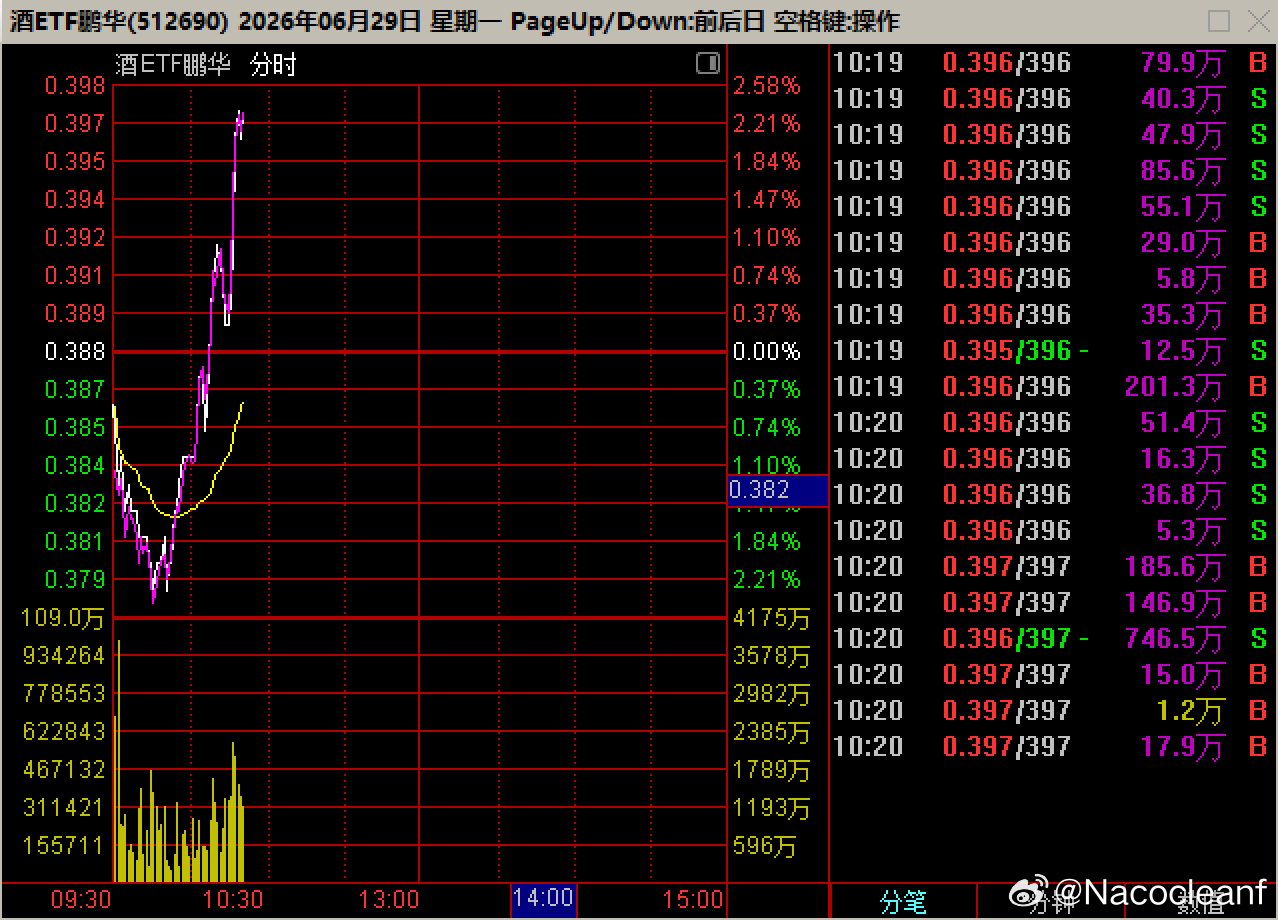Click the small panel toggle icon above the chart
This screenshot has height=920, width=1278.
(x=707, y=64)
